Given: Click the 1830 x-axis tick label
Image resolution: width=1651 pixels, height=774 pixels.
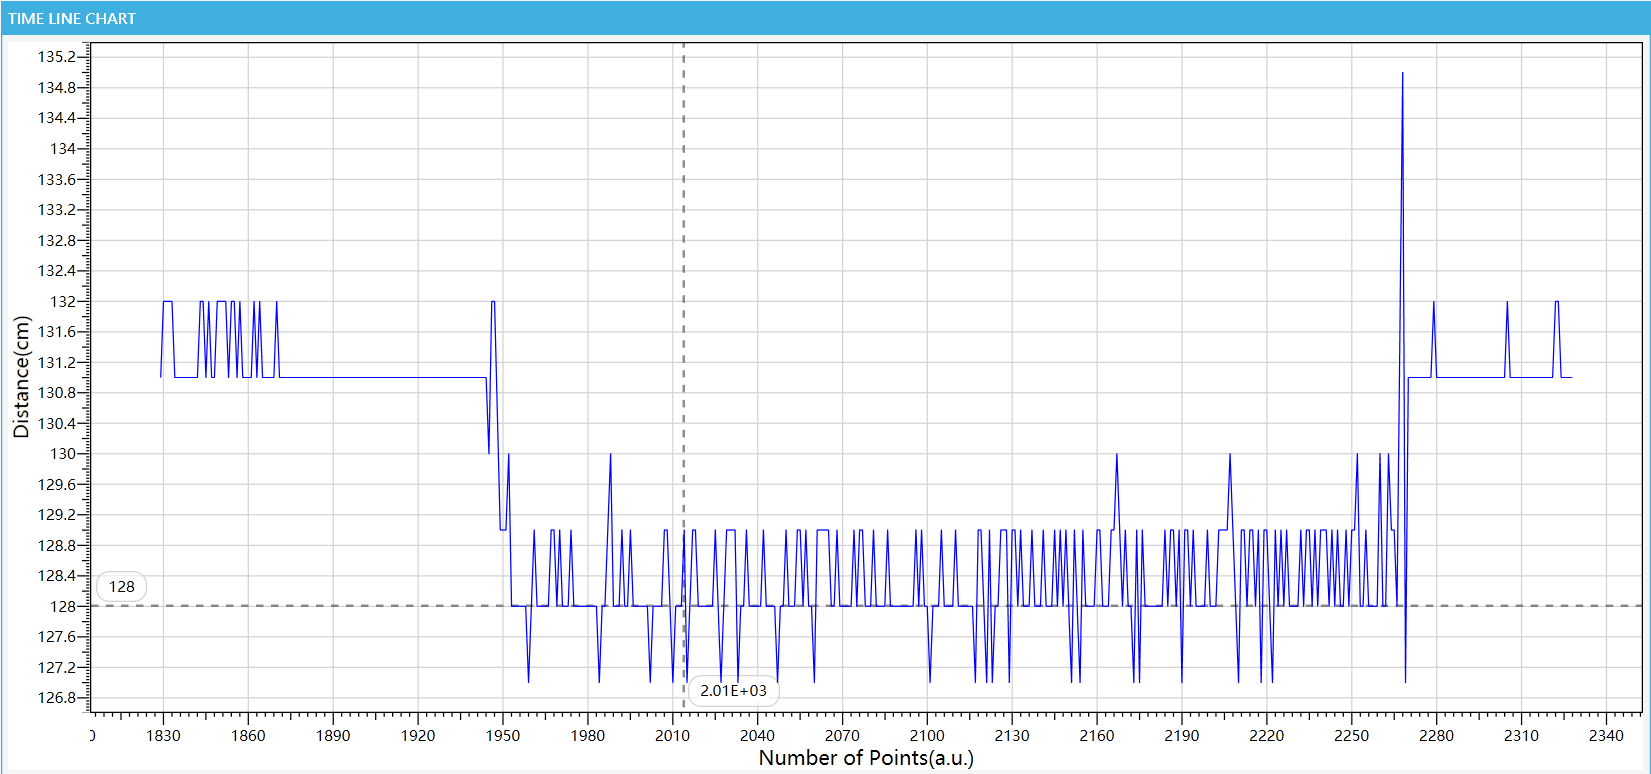Looking at the screenshot, I should pyautogui.click(x=163, y=736).
